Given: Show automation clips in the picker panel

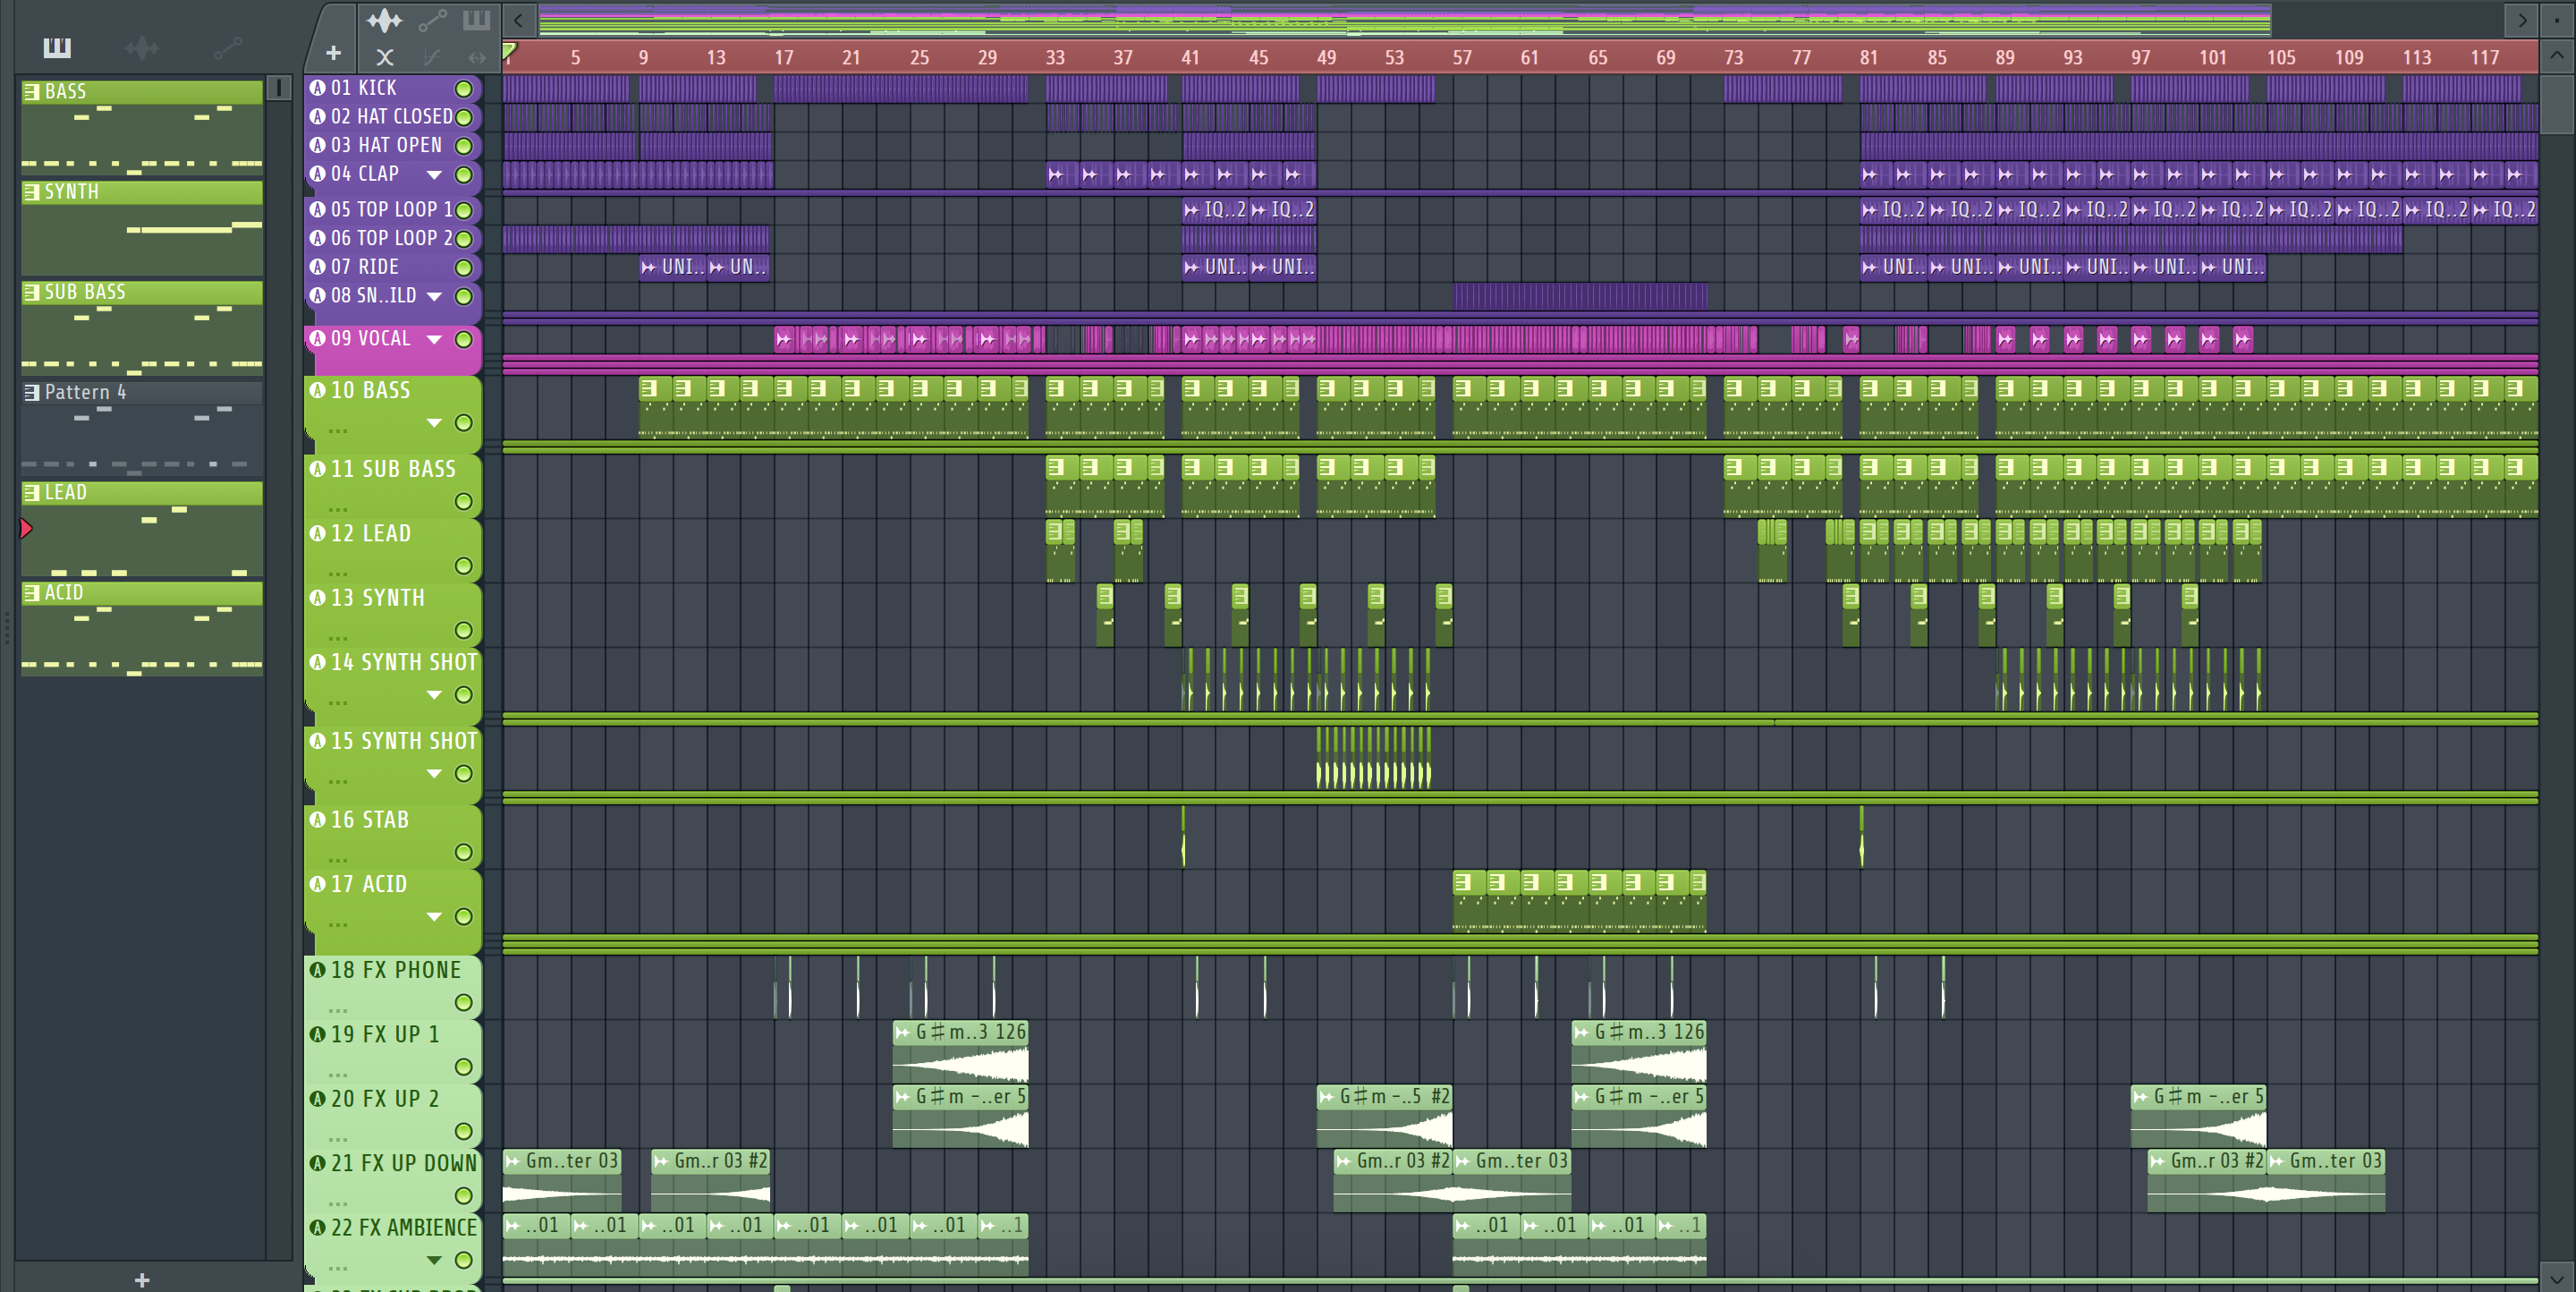Looking at the screenshot, I should click(227, 47).
